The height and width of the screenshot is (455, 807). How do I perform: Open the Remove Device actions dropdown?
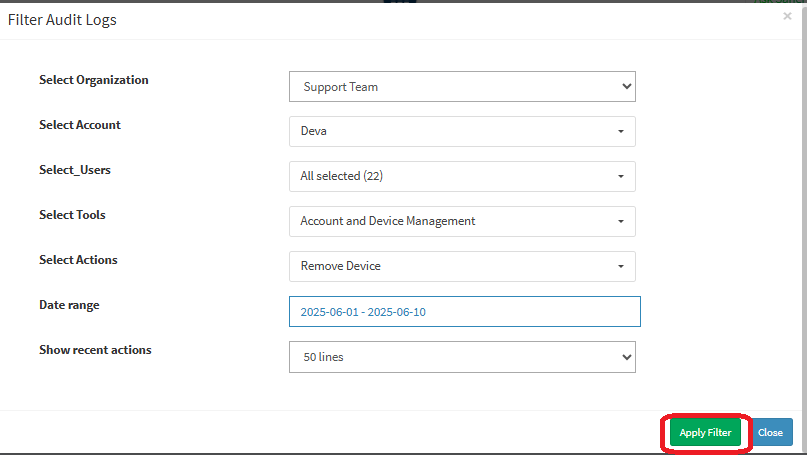tap(462, 266)
